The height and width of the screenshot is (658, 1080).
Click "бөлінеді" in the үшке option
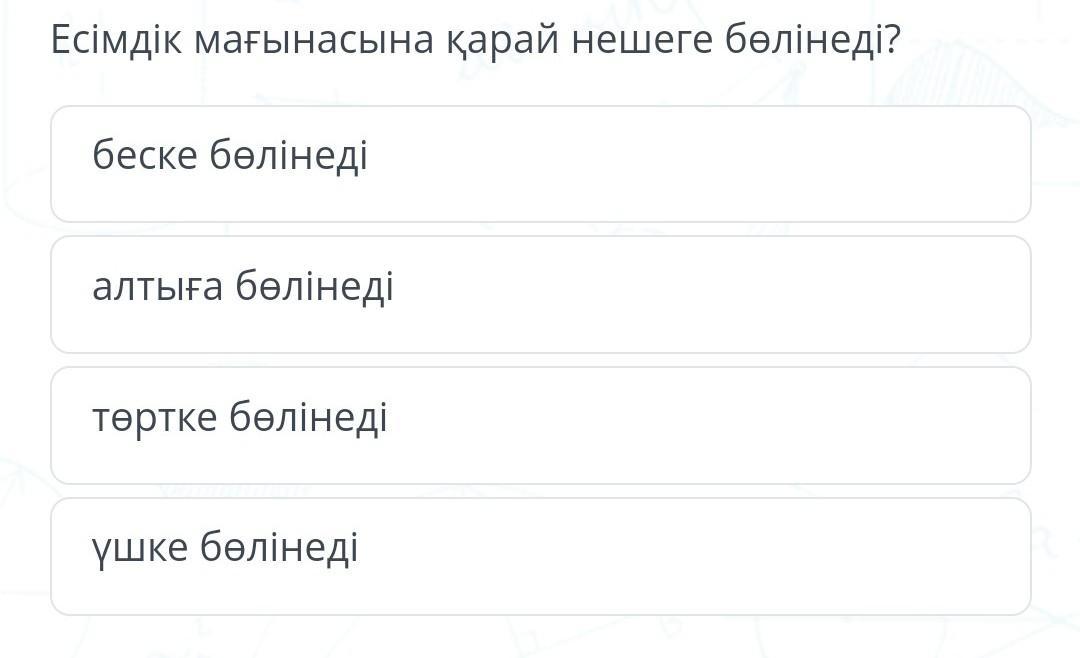coord(279,549)
